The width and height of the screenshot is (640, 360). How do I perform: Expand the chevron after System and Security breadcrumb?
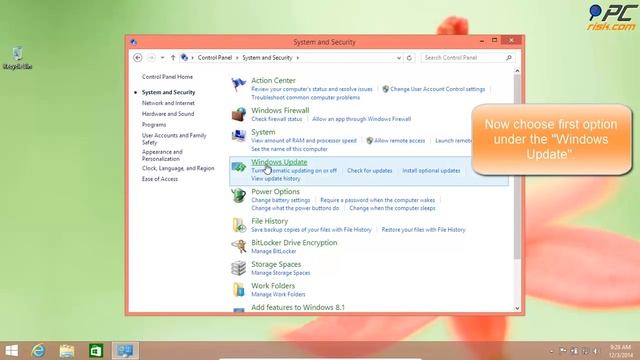point(298,58)
